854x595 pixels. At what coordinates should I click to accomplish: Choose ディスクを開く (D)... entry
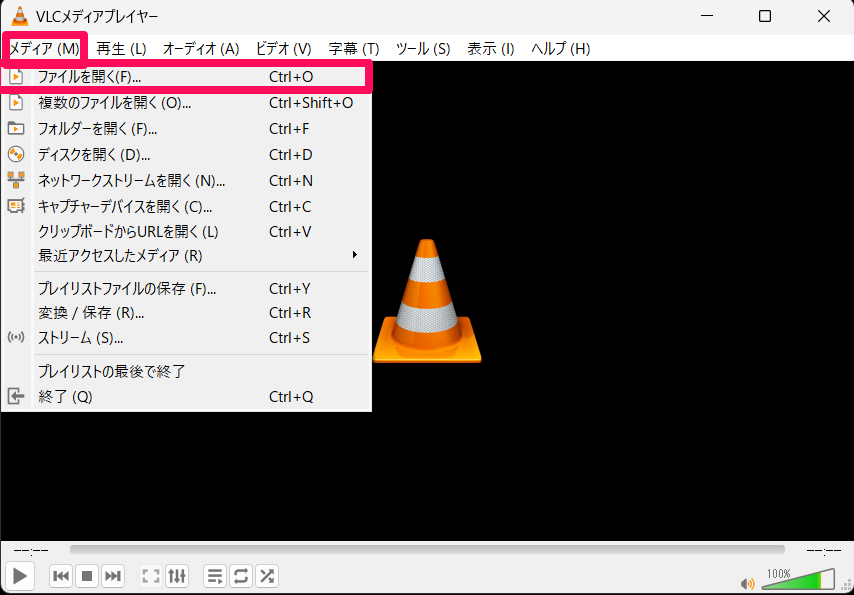[x=186, y=155]
